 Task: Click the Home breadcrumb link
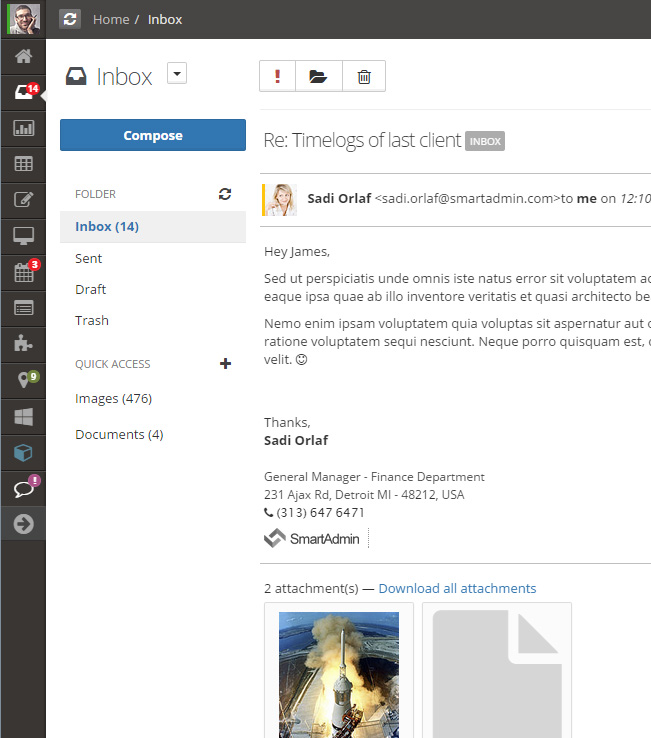110,19
